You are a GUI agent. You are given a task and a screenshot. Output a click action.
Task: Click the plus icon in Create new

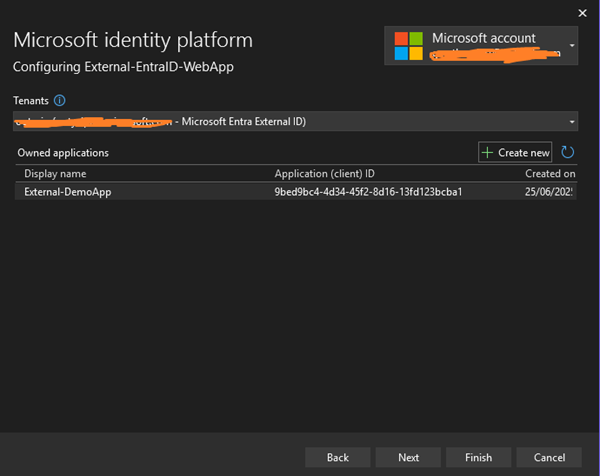[x=488, y=152]
